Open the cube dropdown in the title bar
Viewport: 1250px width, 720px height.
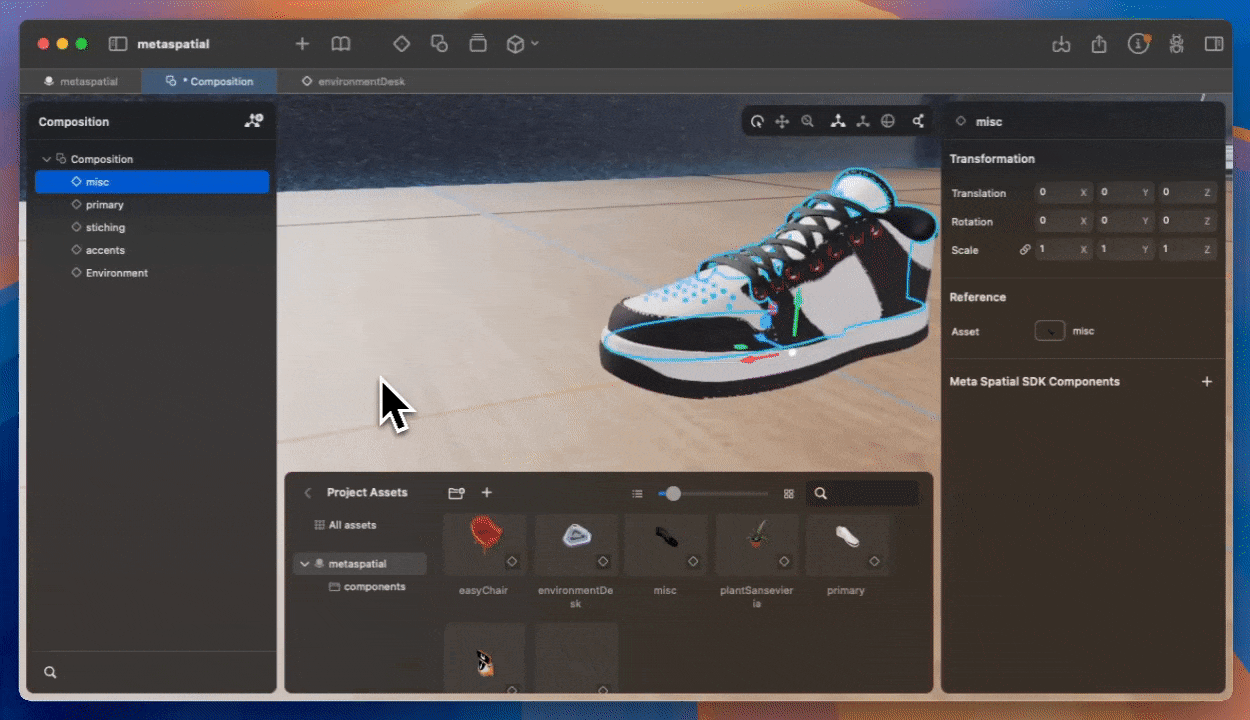(x=522, y=44)
